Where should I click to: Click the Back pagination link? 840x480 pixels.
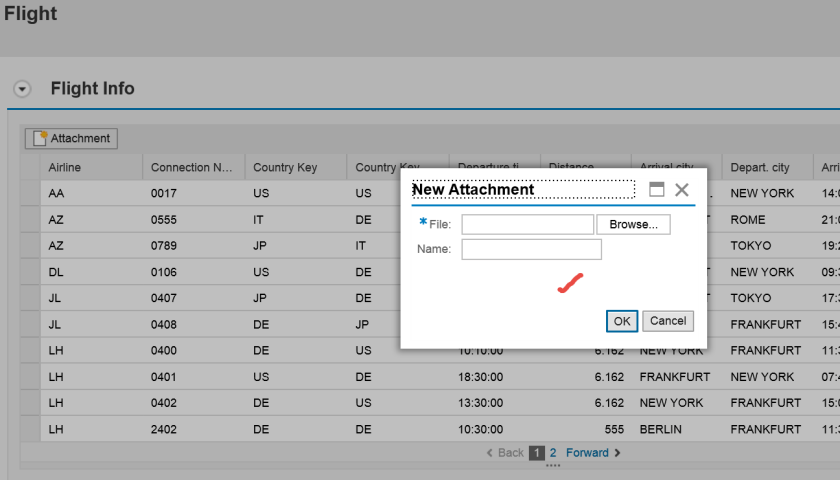click(505, 453)
